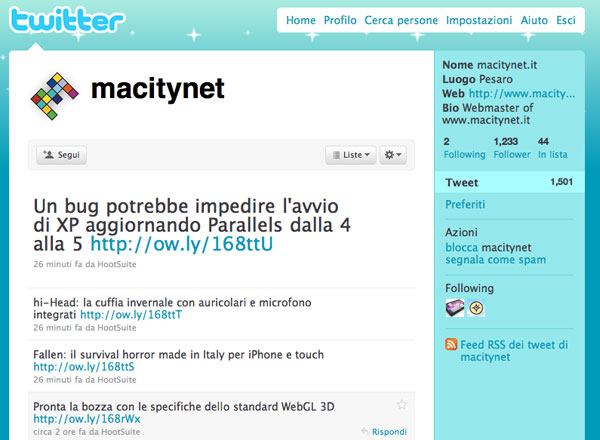Click the Twitter logo

[x=67, y=21]
